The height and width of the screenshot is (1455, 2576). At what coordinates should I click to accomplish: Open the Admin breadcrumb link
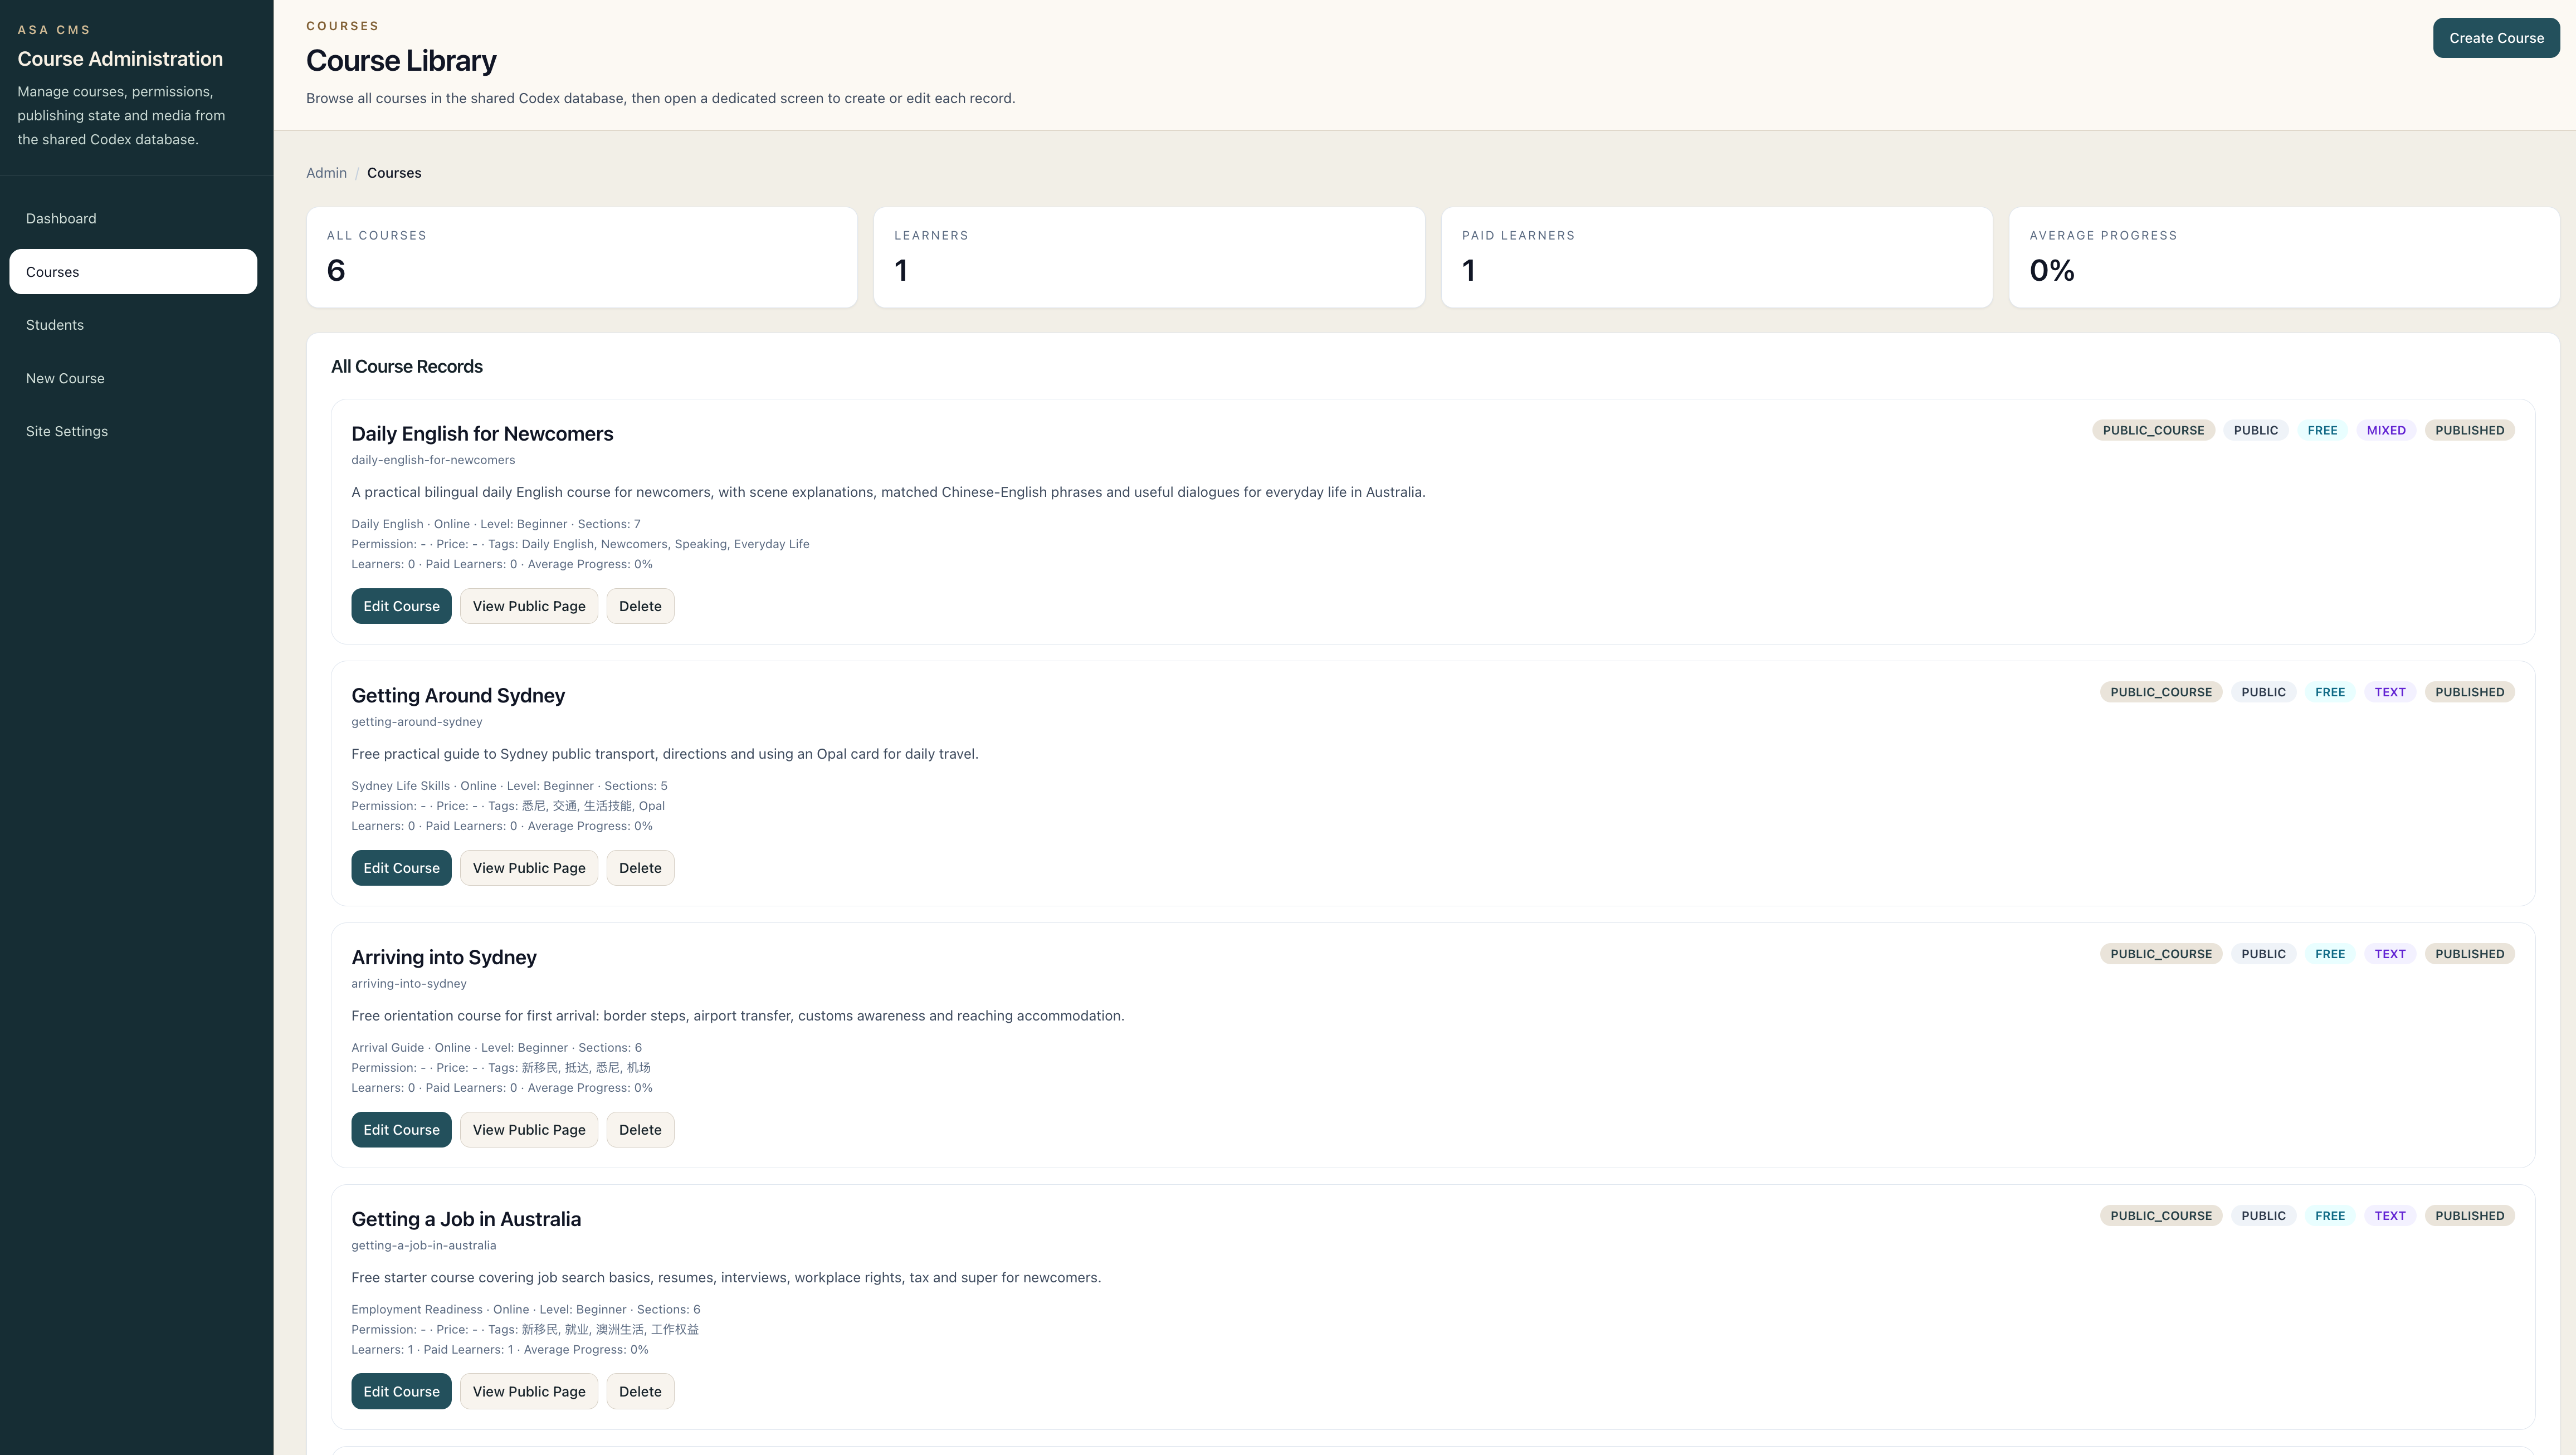[x=326, y=172]
